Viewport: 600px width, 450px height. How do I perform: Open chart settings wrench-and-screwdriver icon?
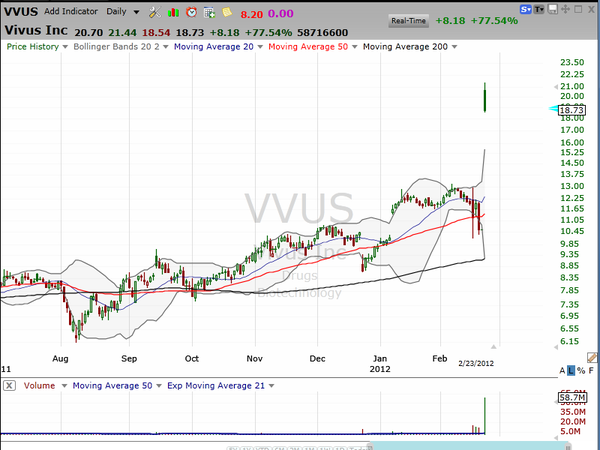(x=155, y=13)
